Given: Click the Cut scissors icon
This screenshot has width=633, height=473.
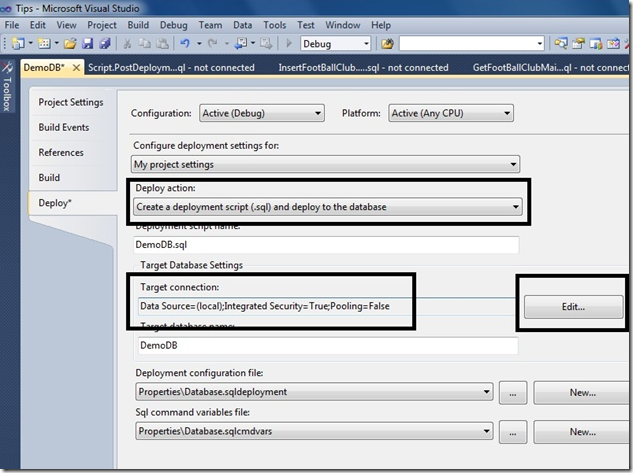Looking at the screenshot, I should point(127,43).
